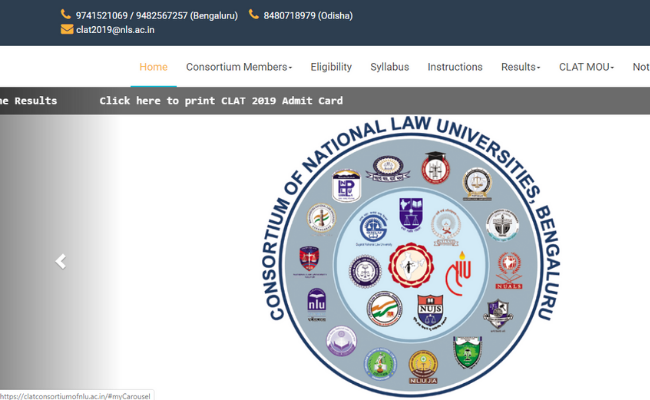
Task: Click the envelope icon beside the email address
Action: pyautogui.click(x=66, y=30)
